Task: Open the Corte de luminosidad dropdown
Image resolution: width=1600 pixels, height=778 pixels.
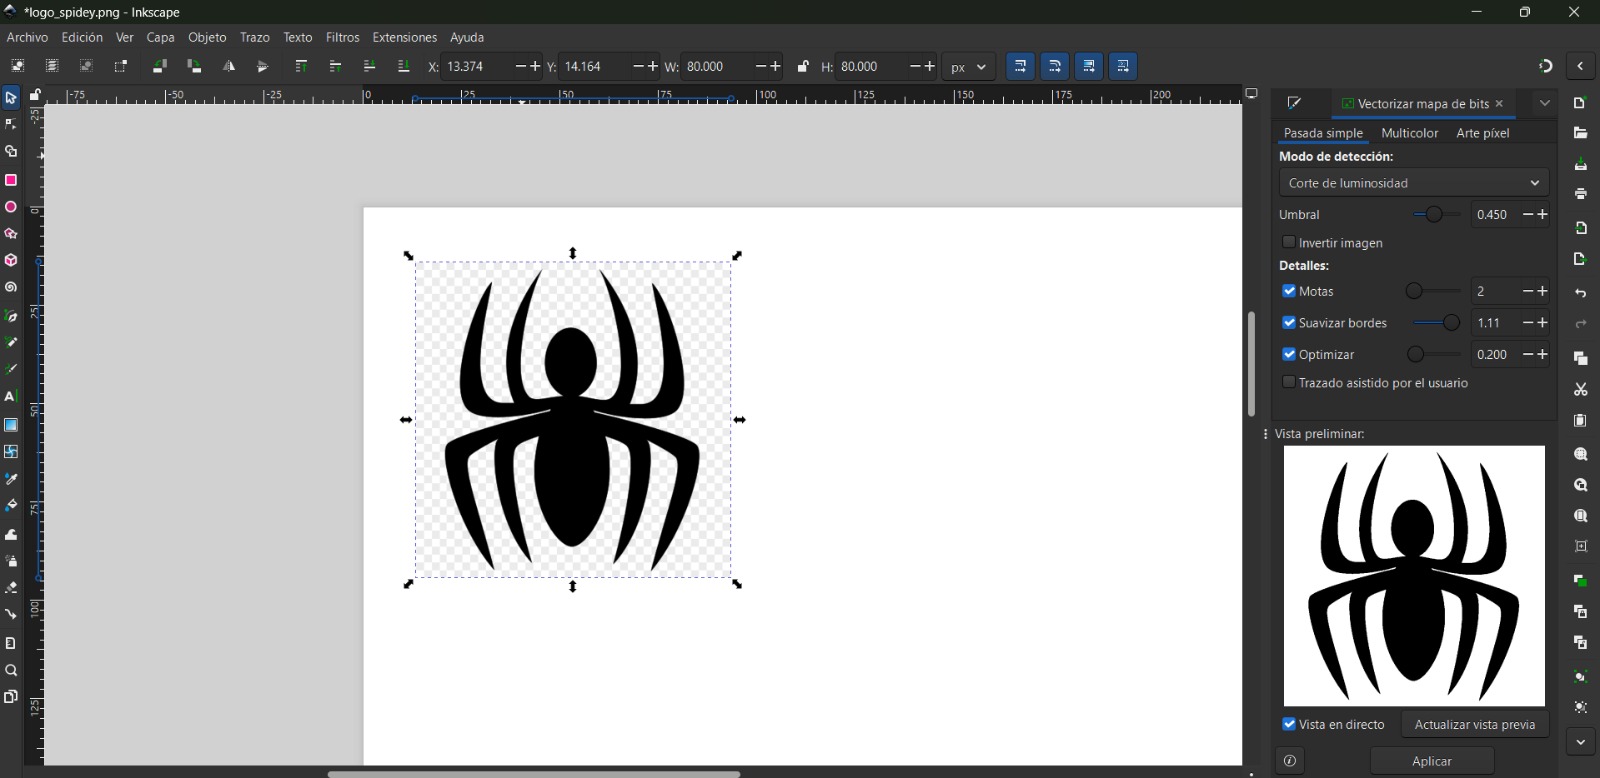Action: [x=1413, y=183]
